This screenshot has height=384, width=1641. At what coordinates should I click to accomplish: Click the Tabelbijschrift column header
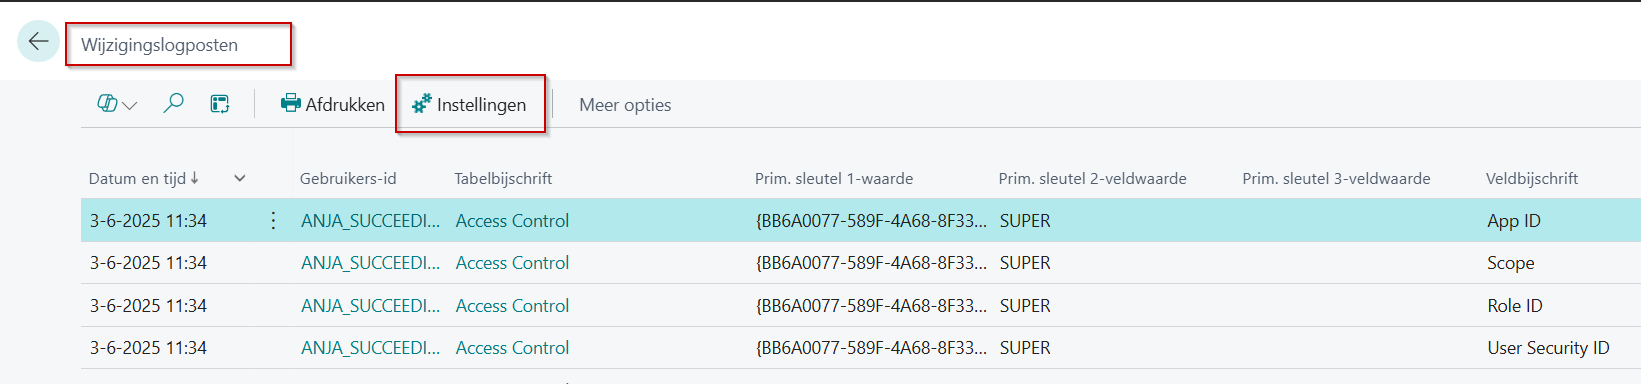(x=503, y=179)
